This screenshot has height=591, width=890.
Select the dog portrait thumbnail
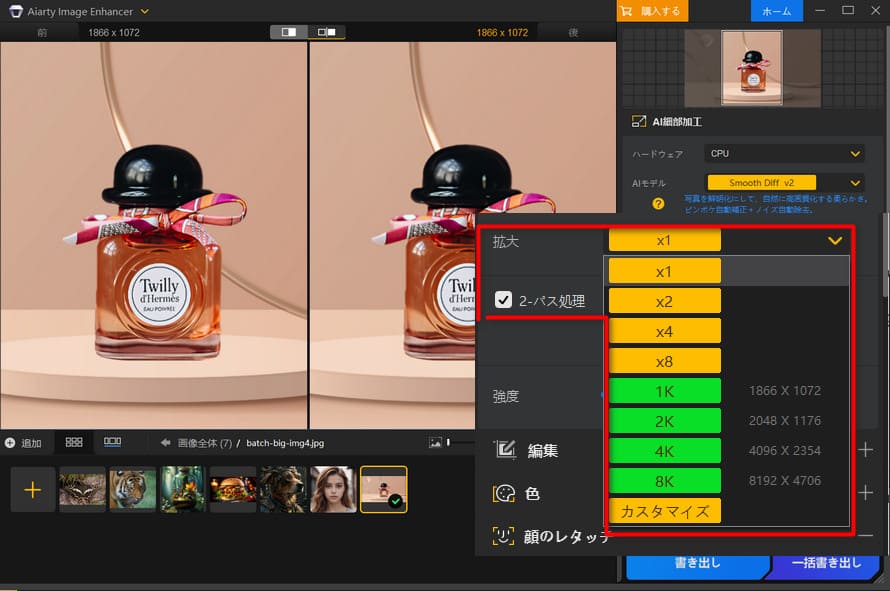click(283, 489)
